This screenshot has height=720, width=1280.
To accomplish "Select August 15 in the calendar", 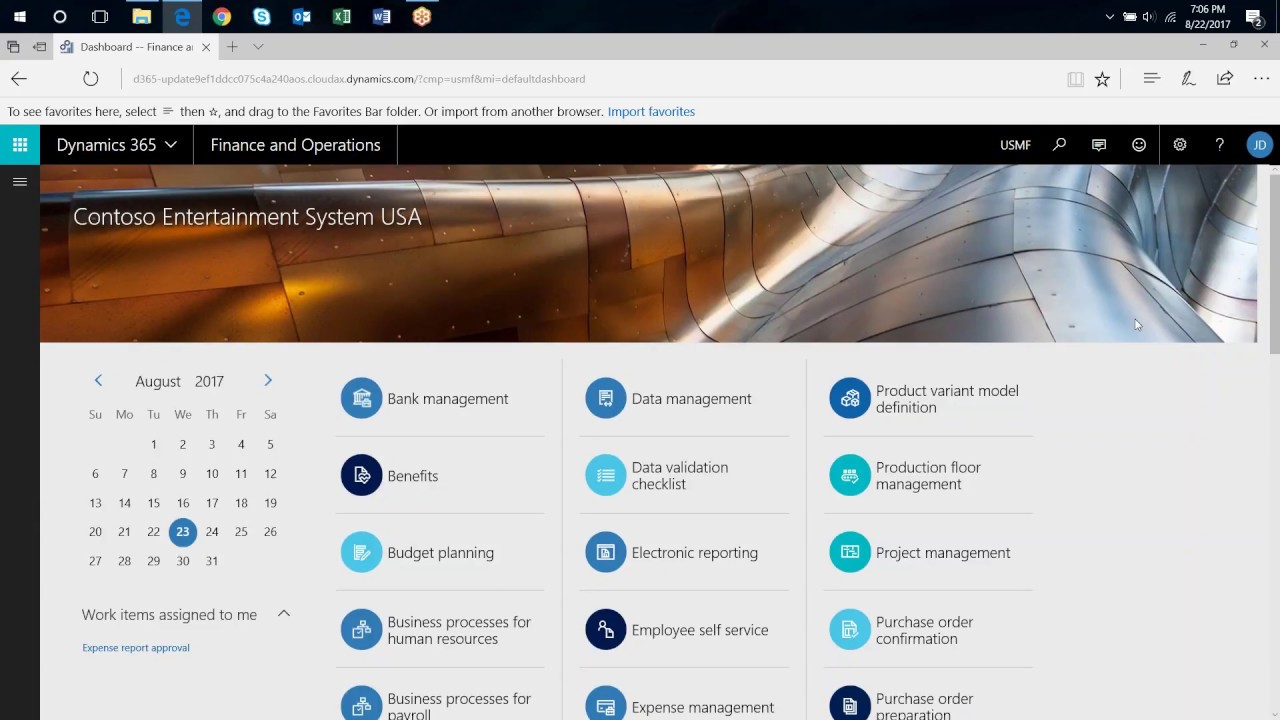I will pos(153,503).
